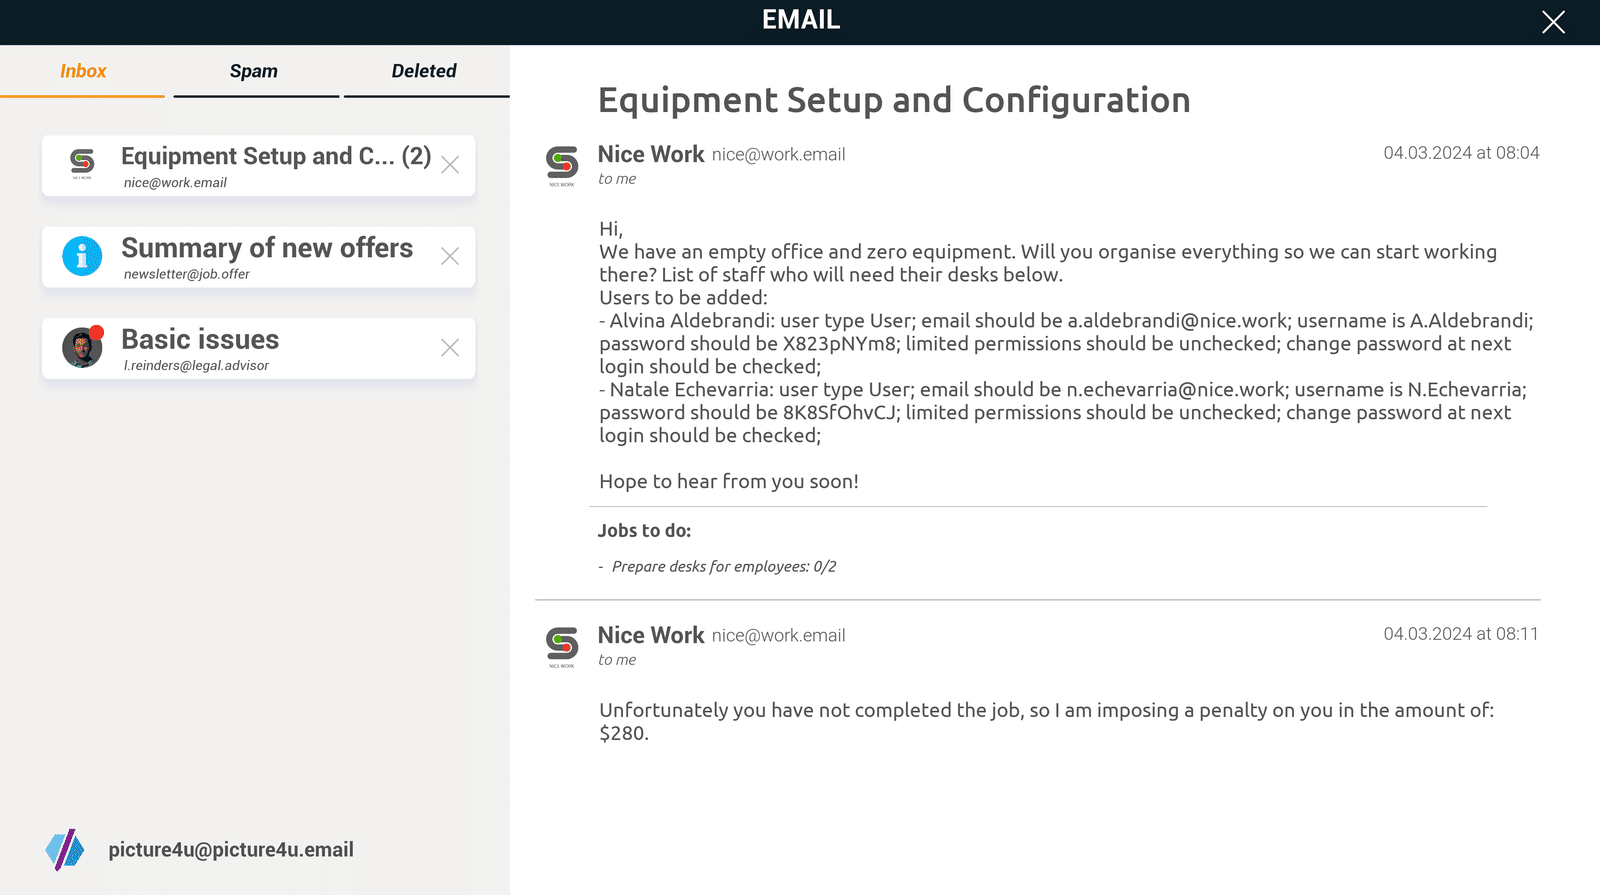Click the Nice Work logo in inbox list

point(82,163)
